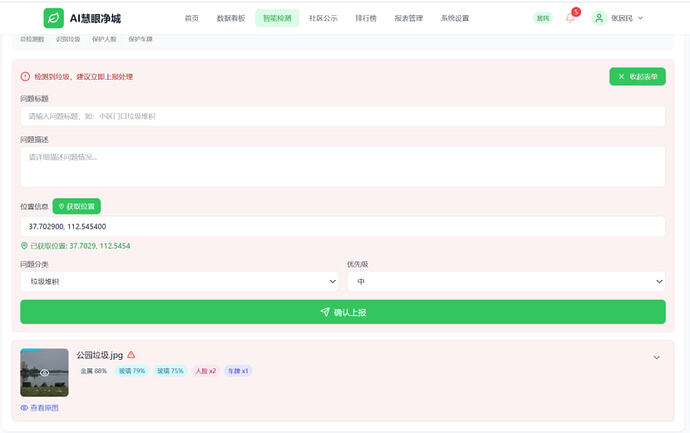Click the green role badge beside the bell
This screenshot has width=690, height=433.
coord(543,18)
